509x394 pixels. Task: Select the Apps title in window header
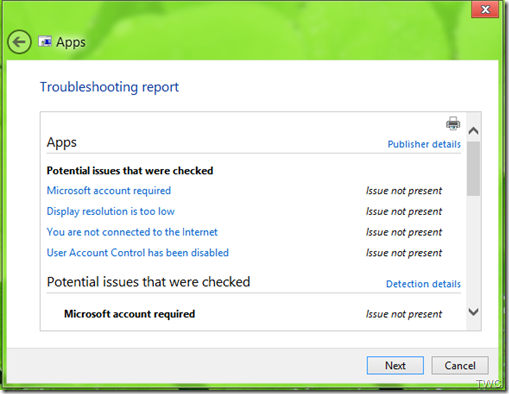pyautogui.click(x=71, y=42)
